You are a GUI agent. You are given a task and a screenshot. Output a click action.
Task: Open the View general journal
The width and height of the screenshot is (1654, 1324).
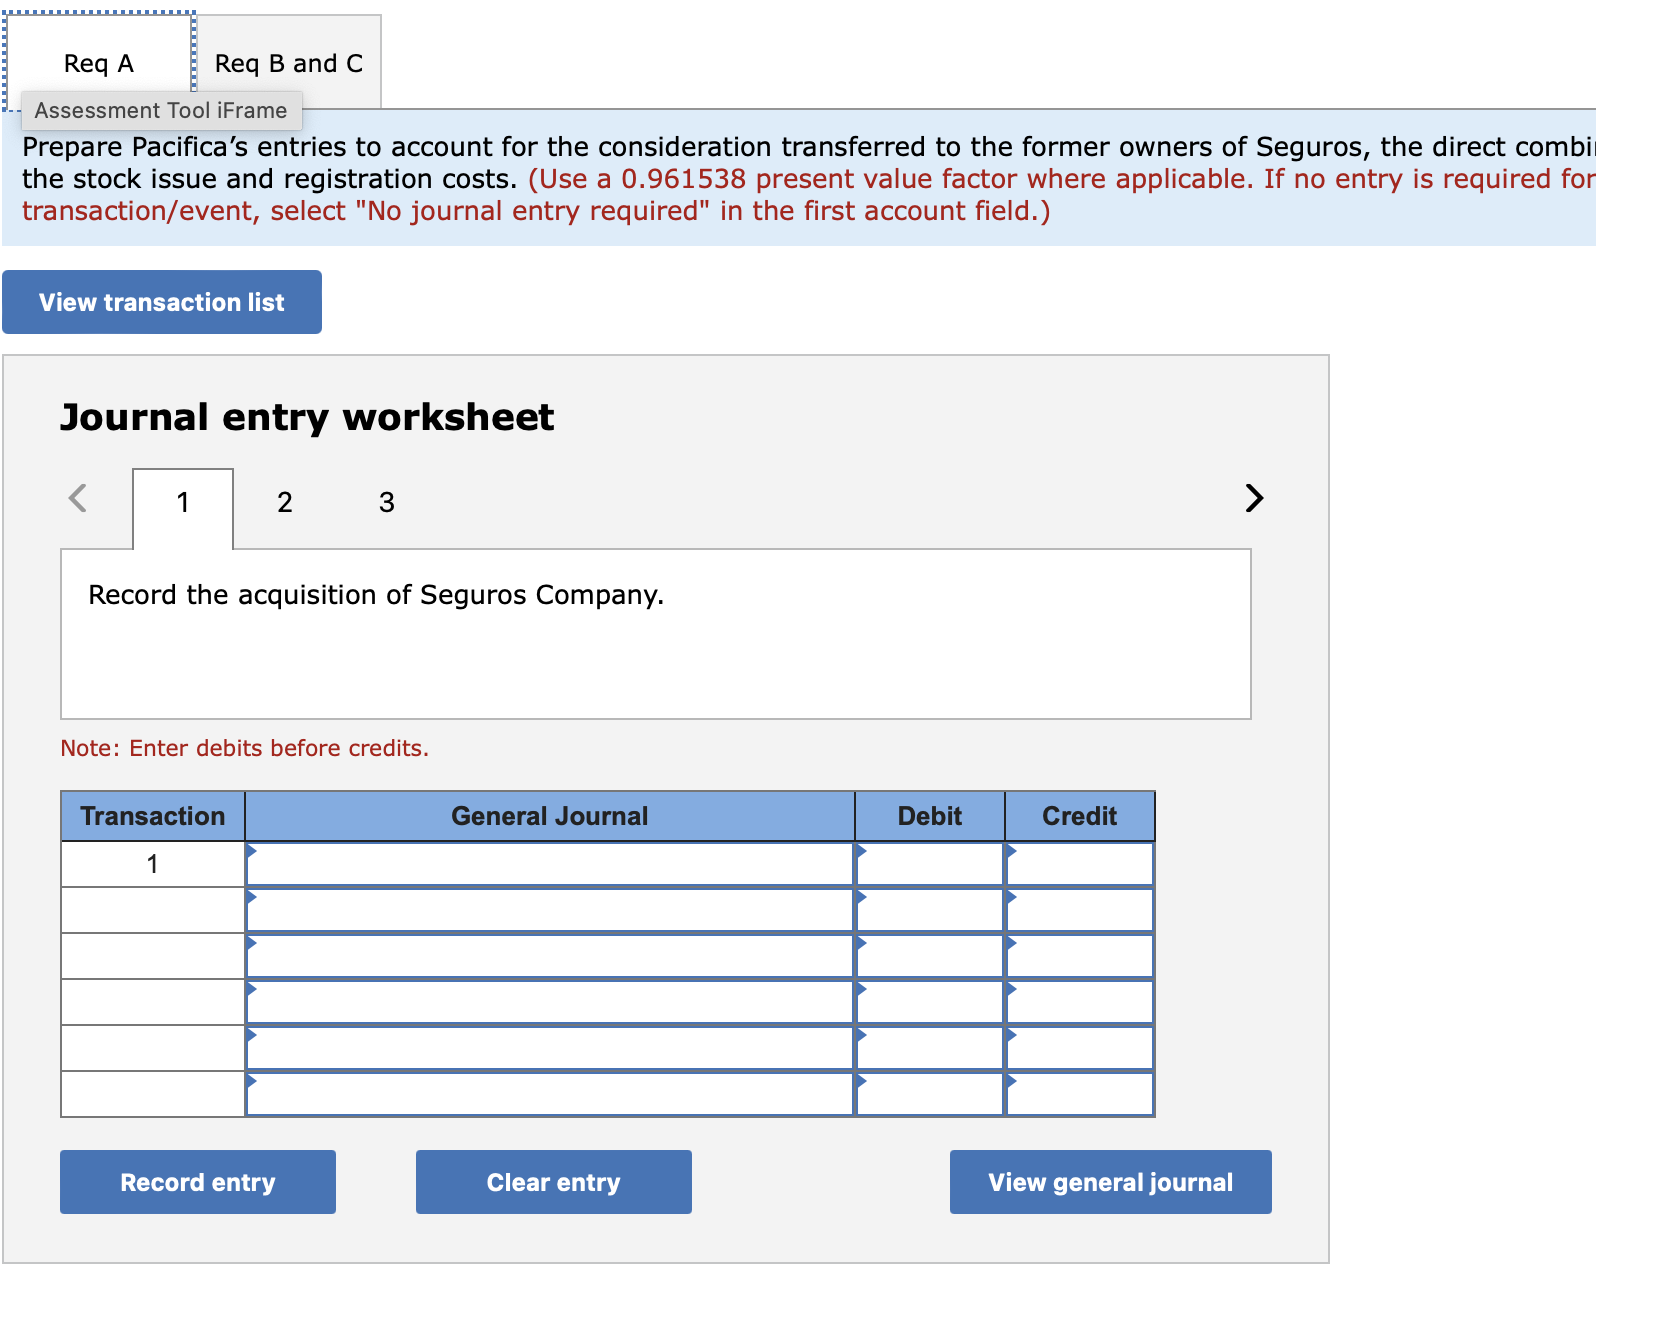coord(1109,1181)
